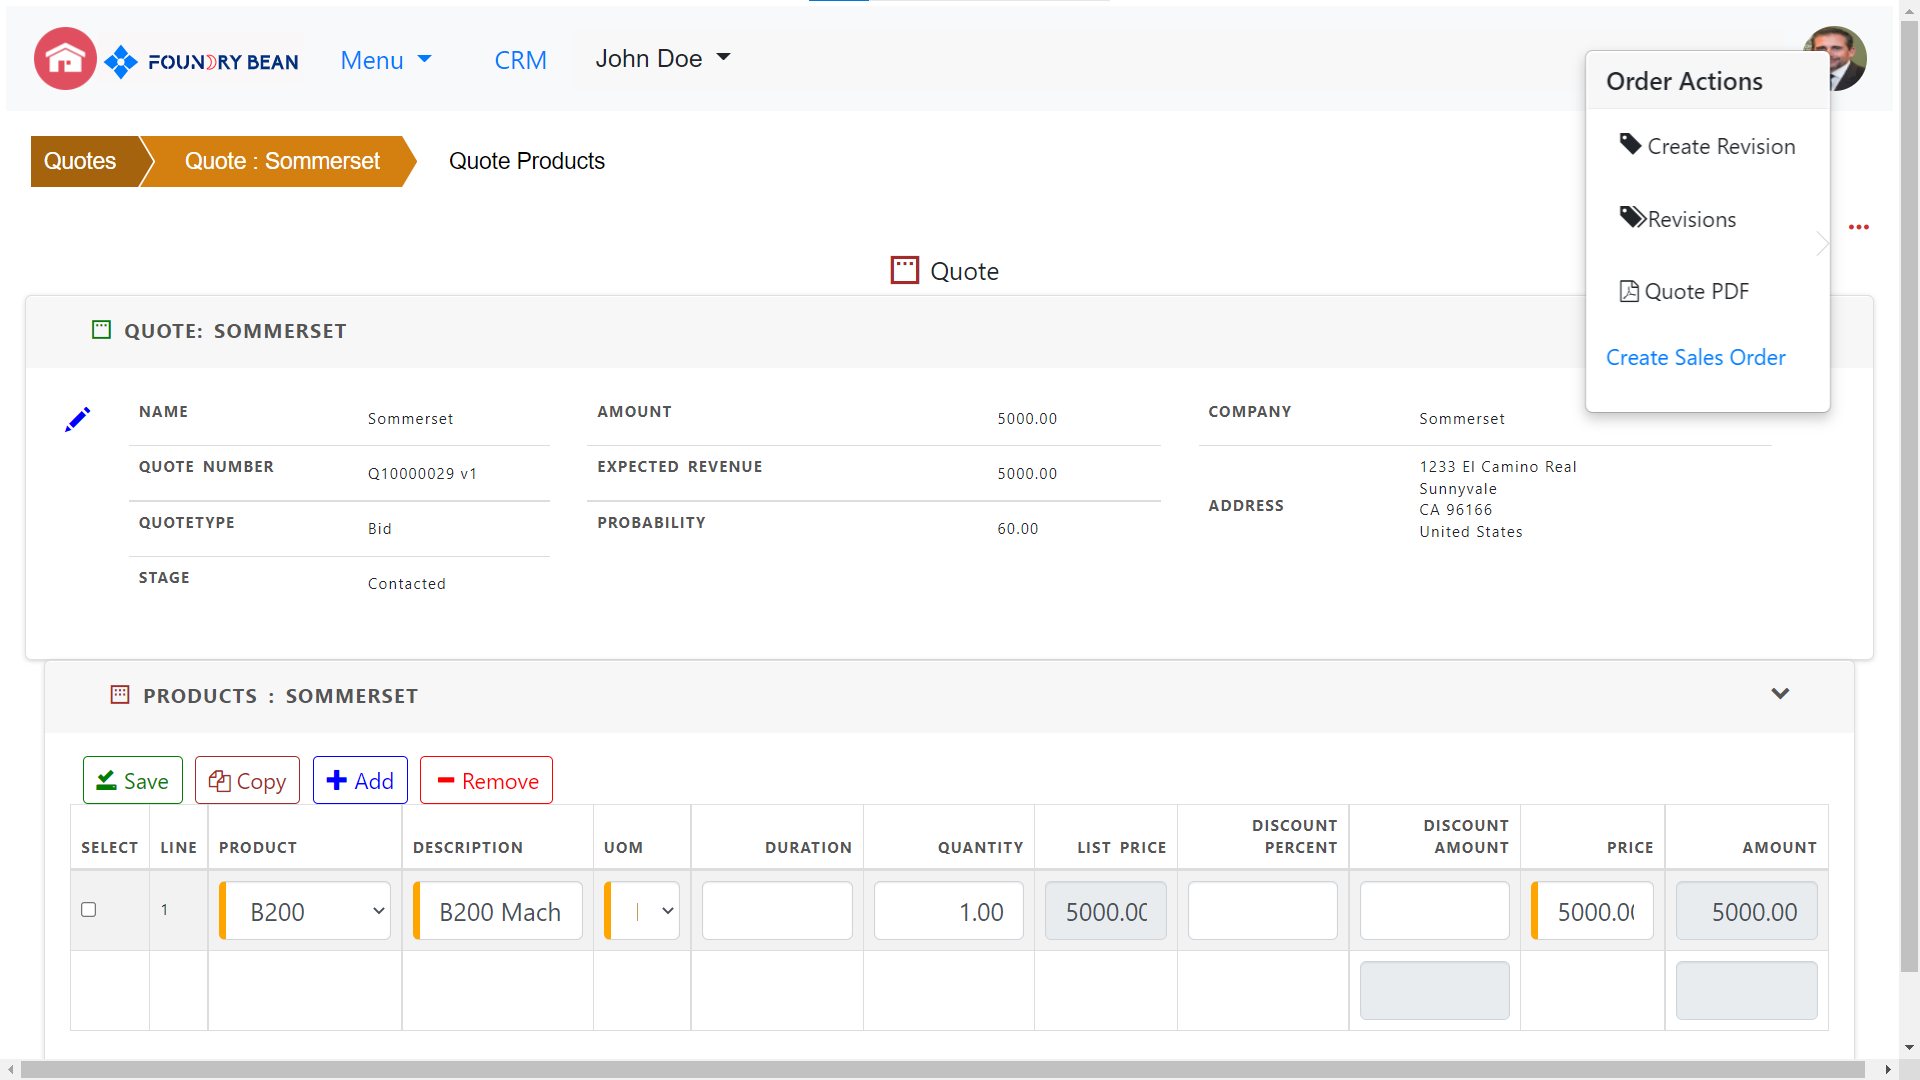Click the Quantity input field

tap(948, 911)
